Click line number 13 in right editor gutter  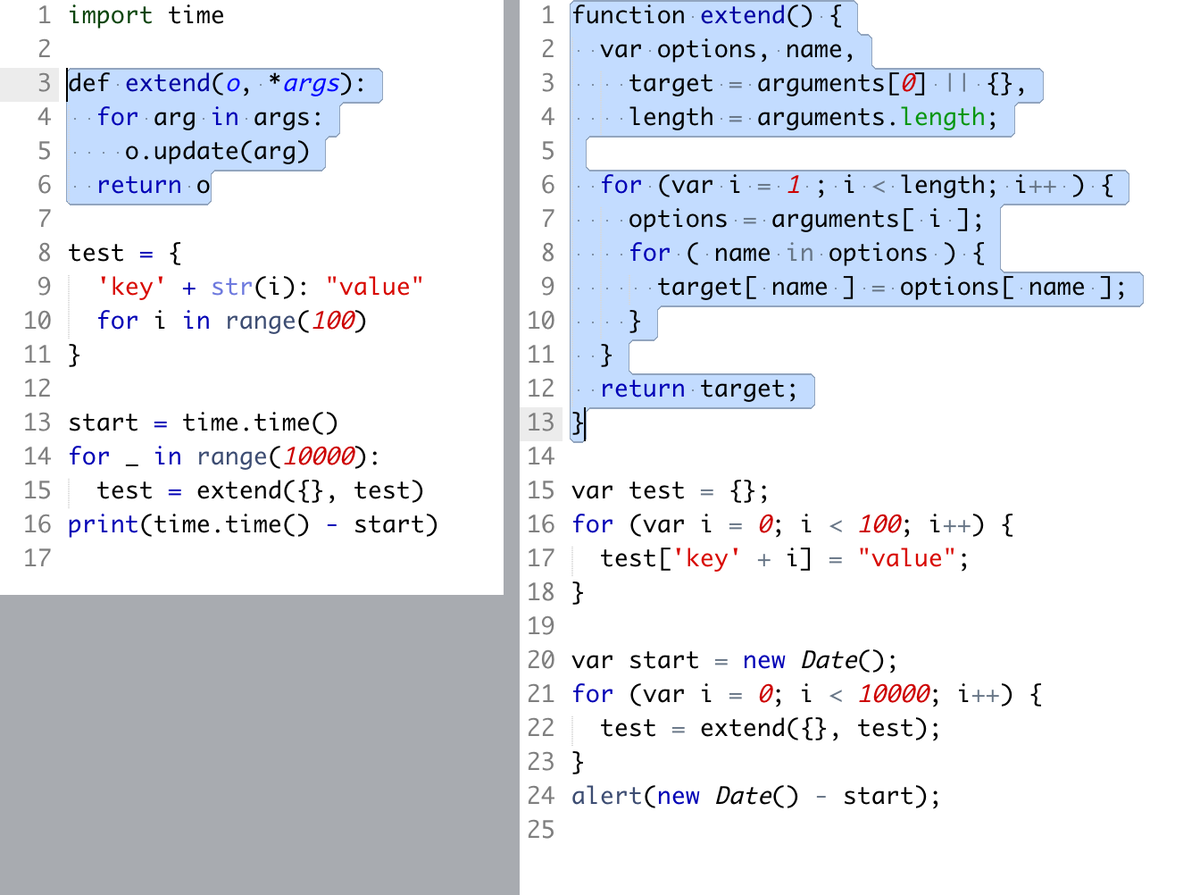[x=541, y=423]
